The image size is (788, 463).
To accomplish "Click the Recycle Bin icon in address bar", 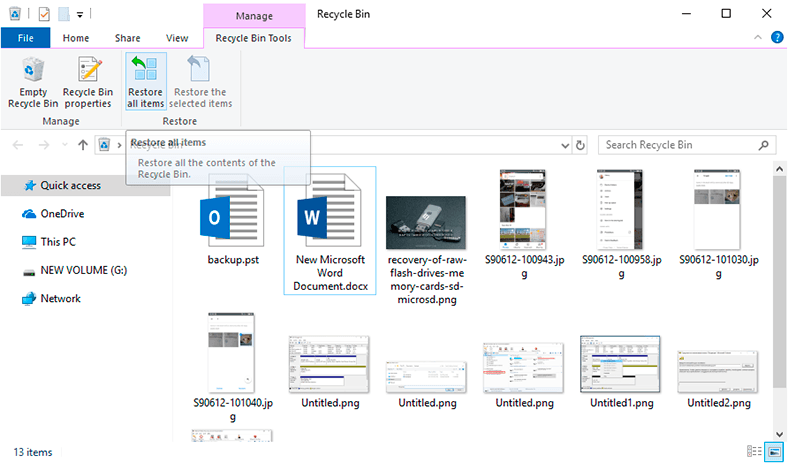I will coord(104,145).
